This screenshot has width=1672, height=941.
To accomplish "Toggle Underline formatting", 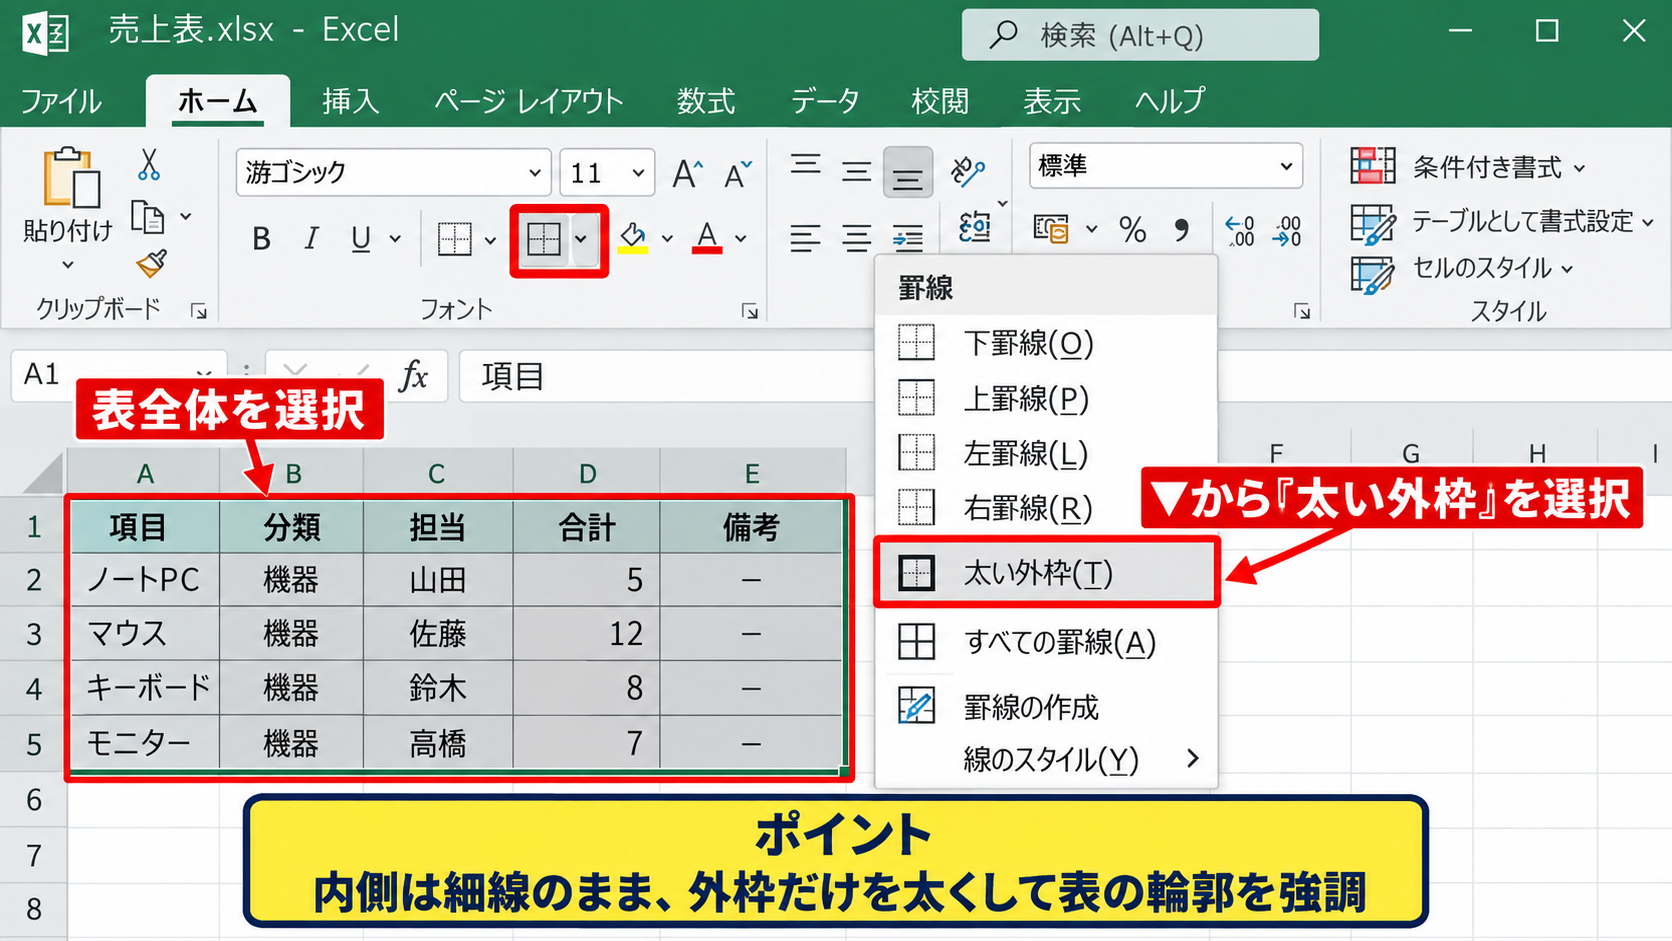I will pyautogui.click(x=361, y=239).
